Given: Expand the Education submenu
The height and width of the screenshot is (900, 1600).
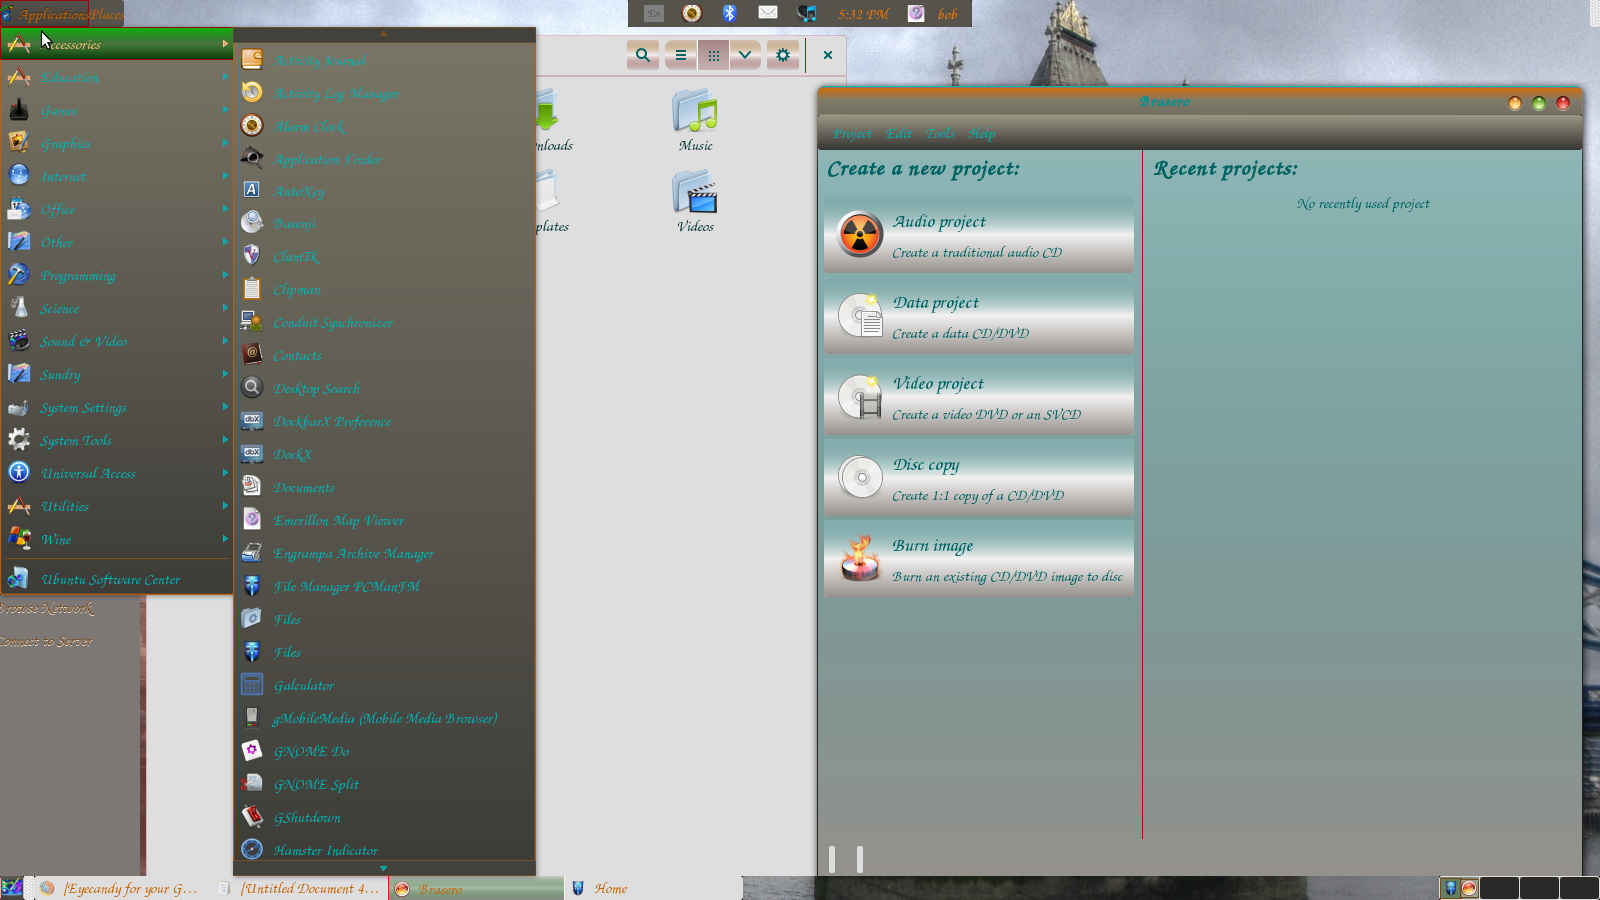Looking at the screenshot, I should [117, 77].
